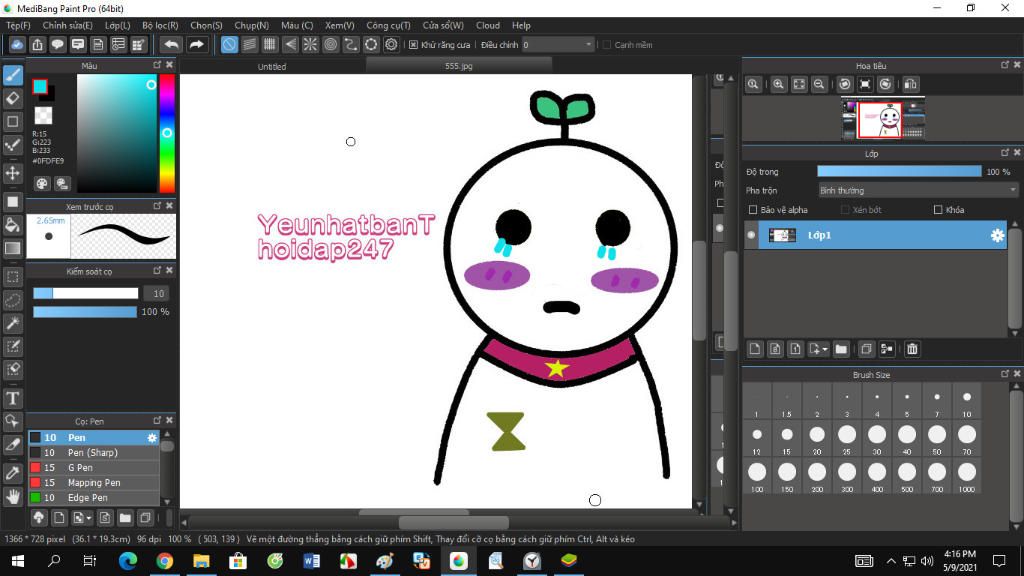Select the Edge Pen brush
Image resolution: width=1024 pixels, height=576 pixels.
pos(94,498)
